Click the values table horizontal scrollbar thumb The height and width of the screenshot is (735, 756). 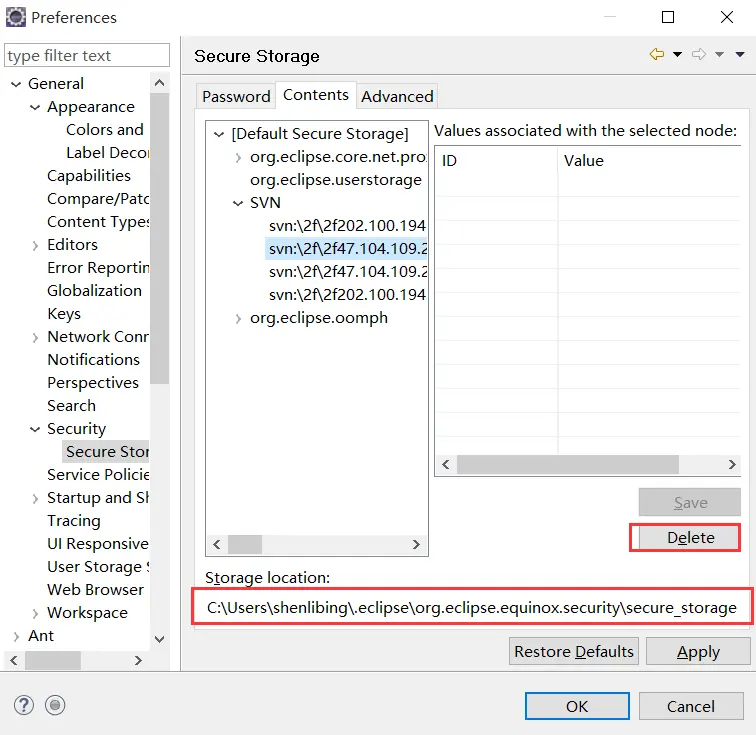(x=567, y=464)
